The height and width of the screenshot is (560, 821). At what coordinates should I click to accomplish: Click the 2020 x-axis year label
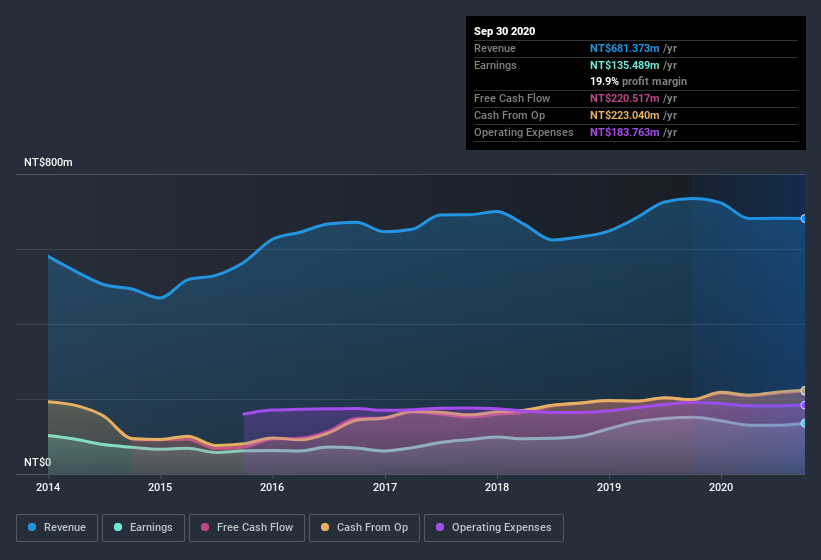pyautogui.click(x=720, y=487)
